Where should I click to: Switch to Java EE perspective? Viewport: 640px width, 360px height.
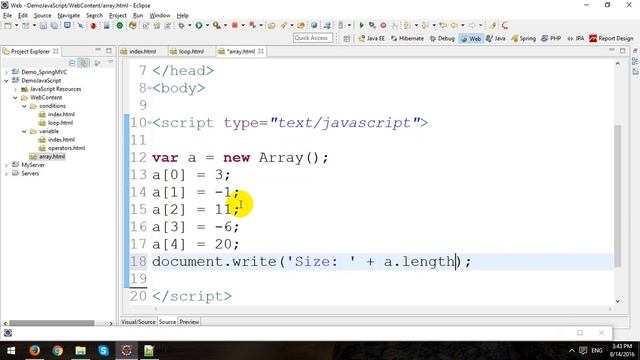(x=371, y=38)
